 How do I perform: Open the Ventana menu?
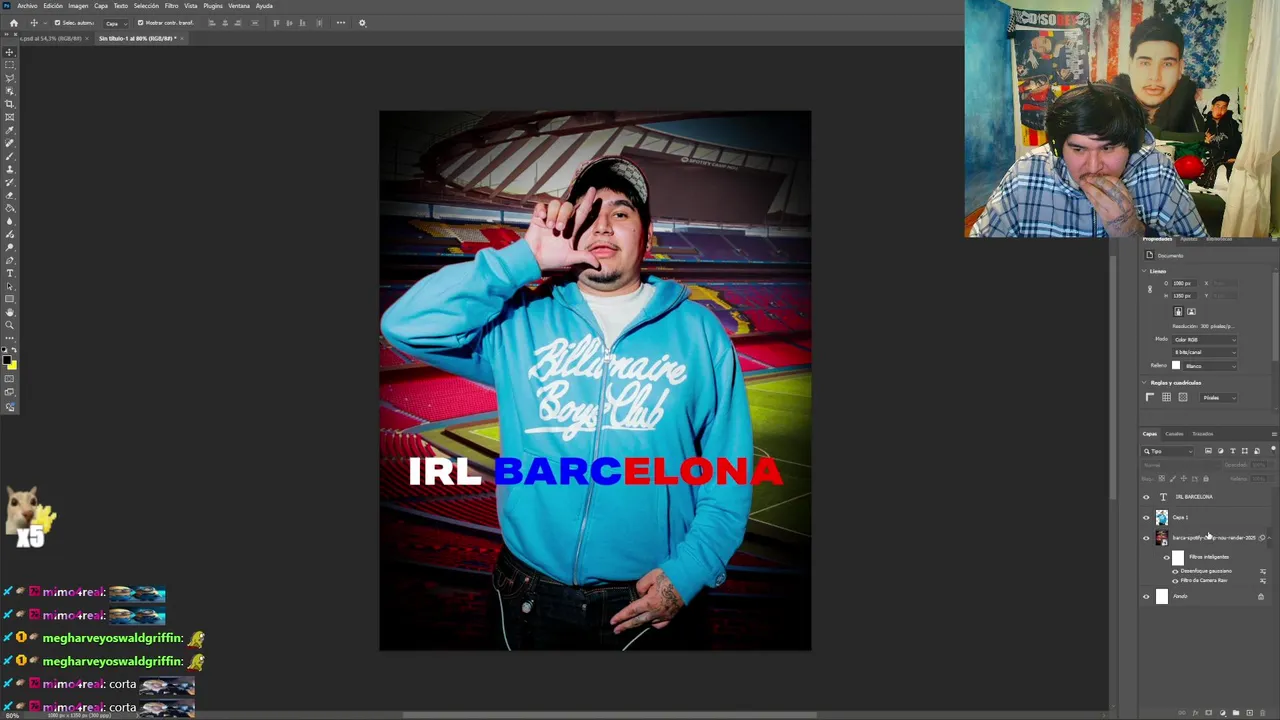point(239,6)
